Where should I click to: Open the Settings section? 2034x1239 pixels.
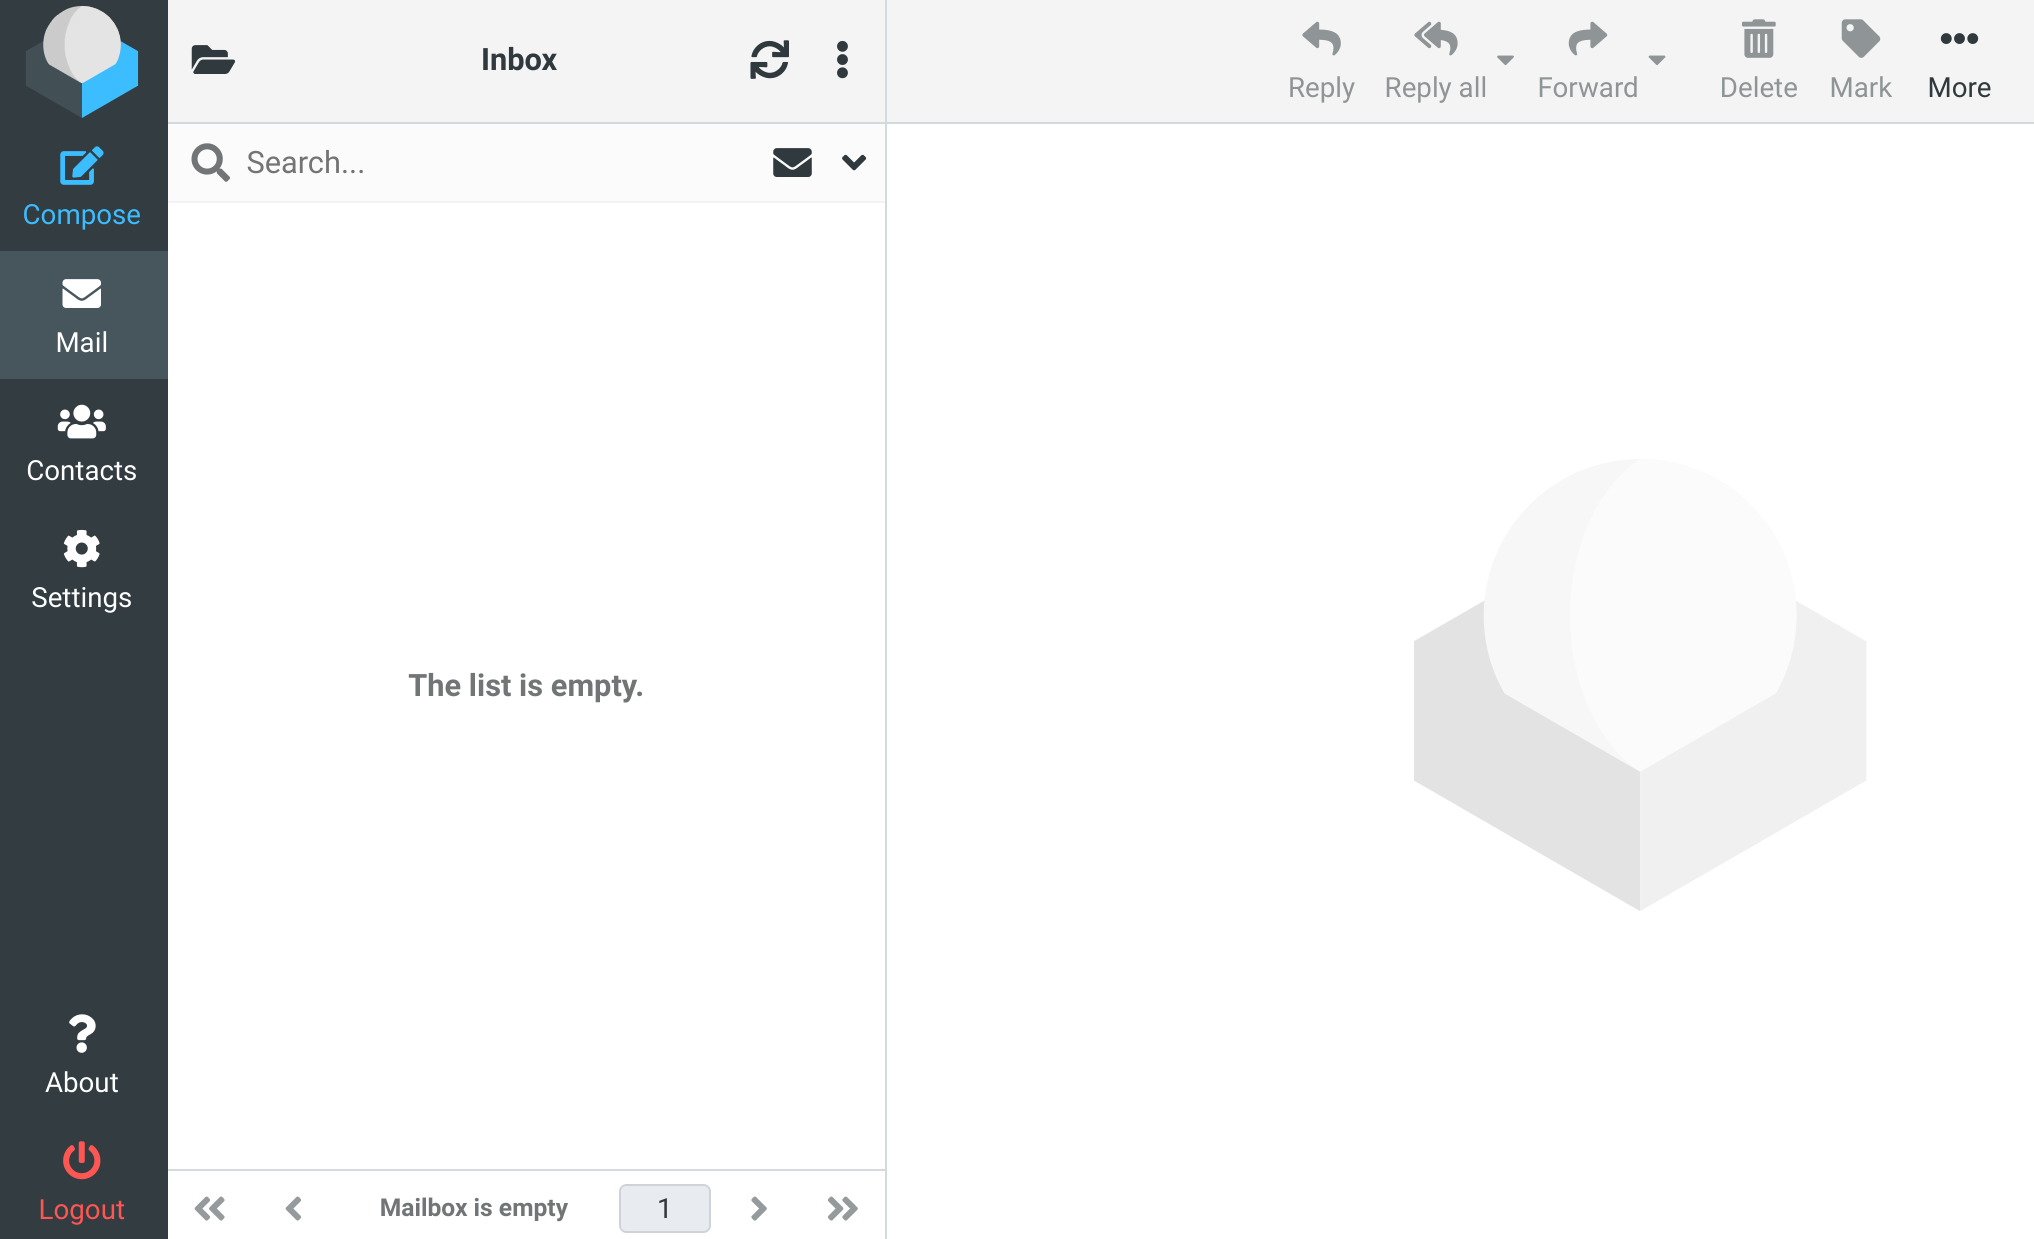pos(82,570)
